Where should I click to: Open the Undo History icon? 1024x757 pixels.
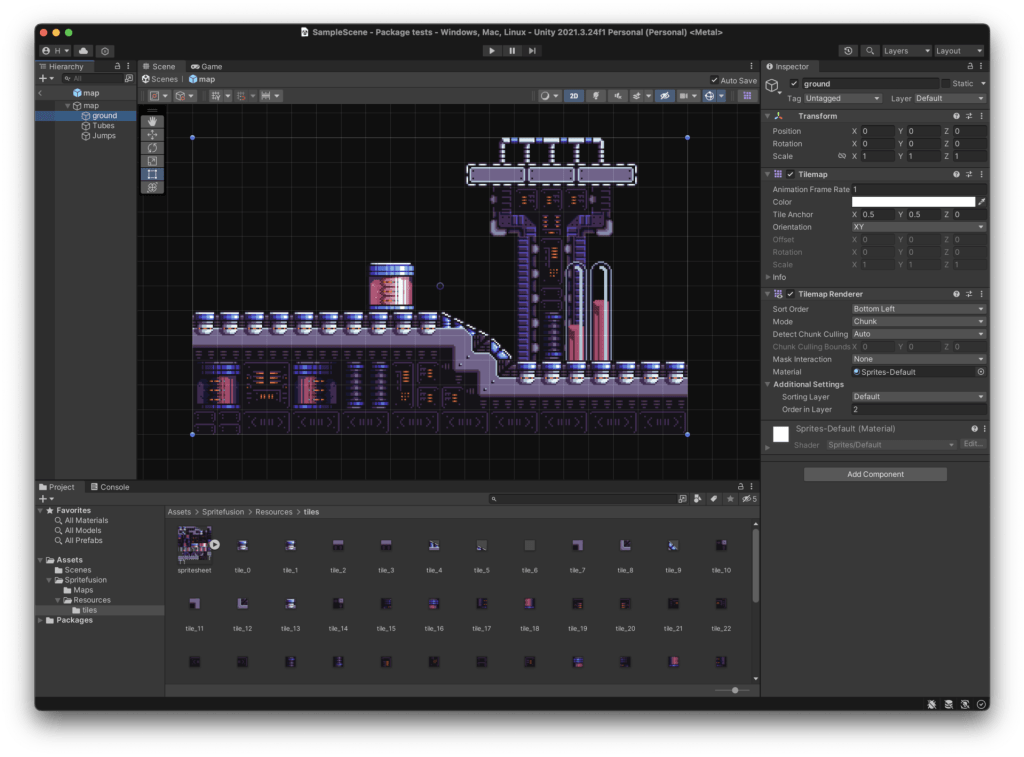(848, 51)
